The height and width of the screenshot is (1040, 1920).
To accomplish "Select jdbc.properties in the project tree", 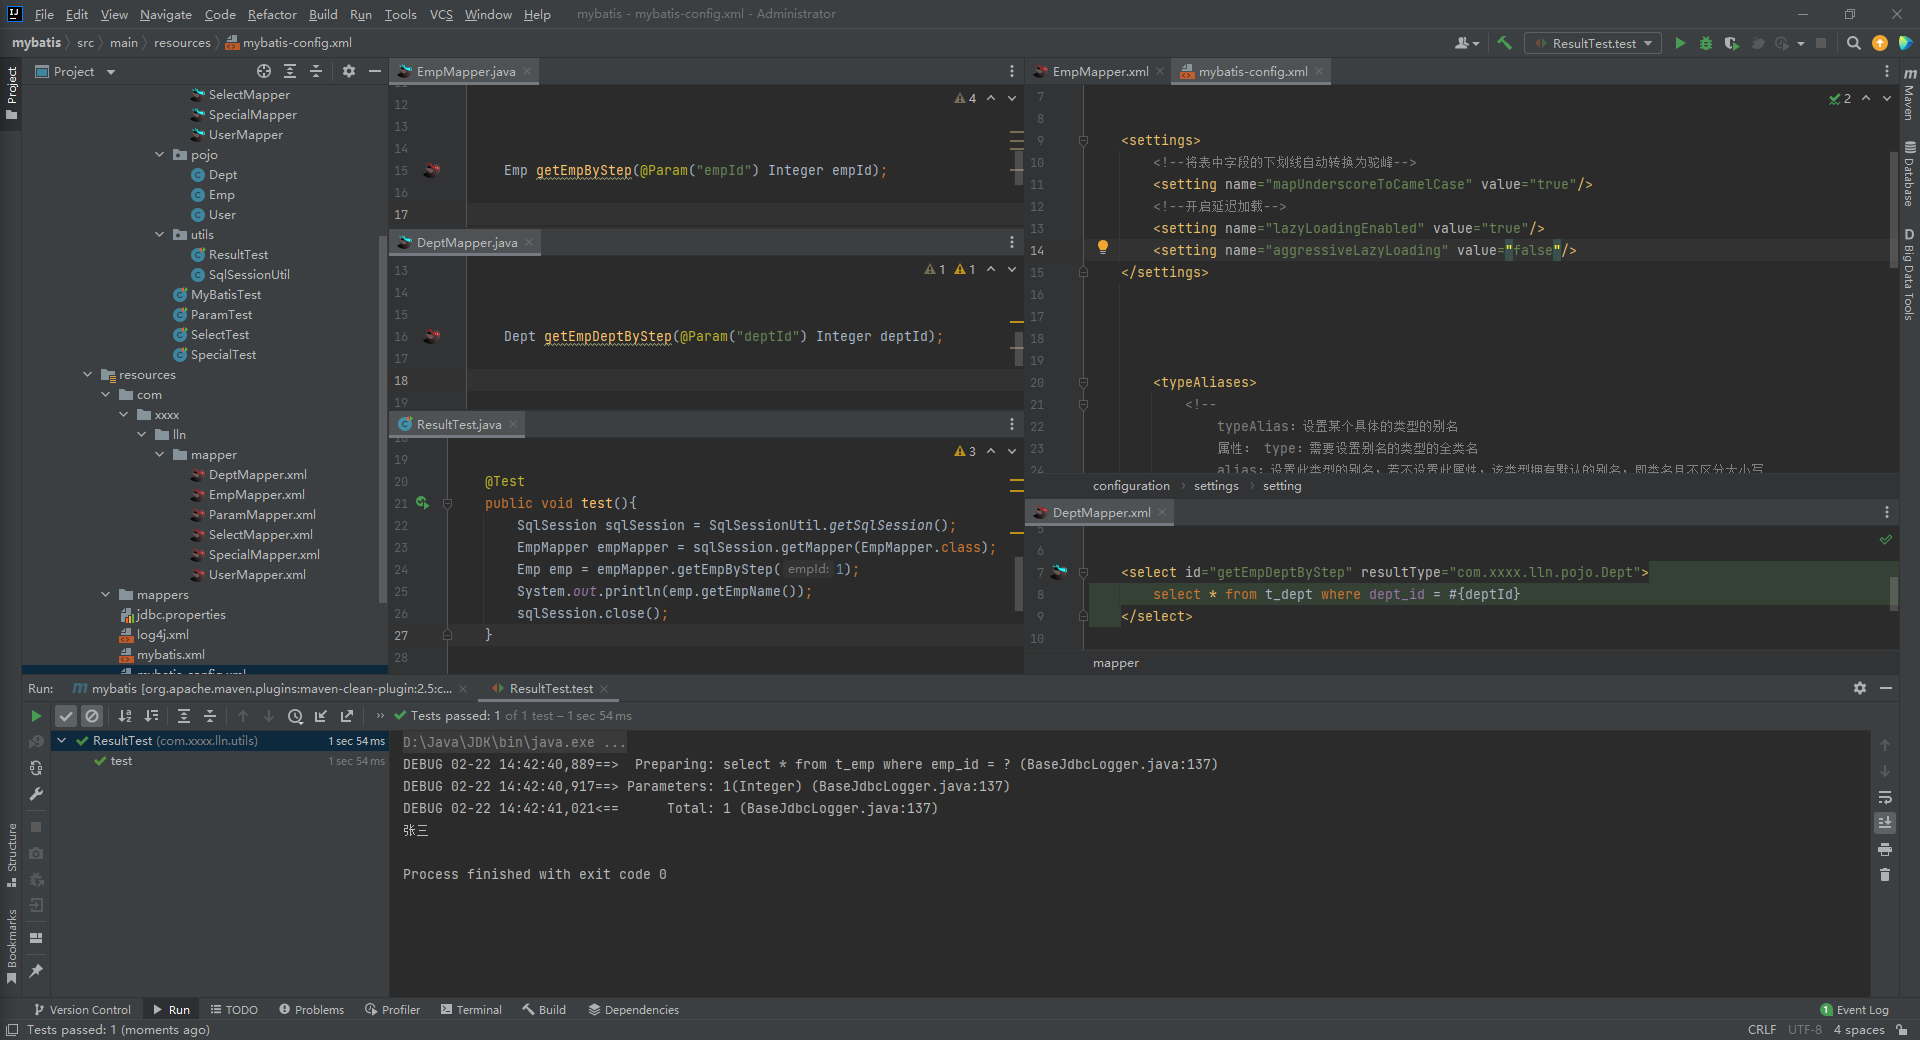I will click(180, 615).
